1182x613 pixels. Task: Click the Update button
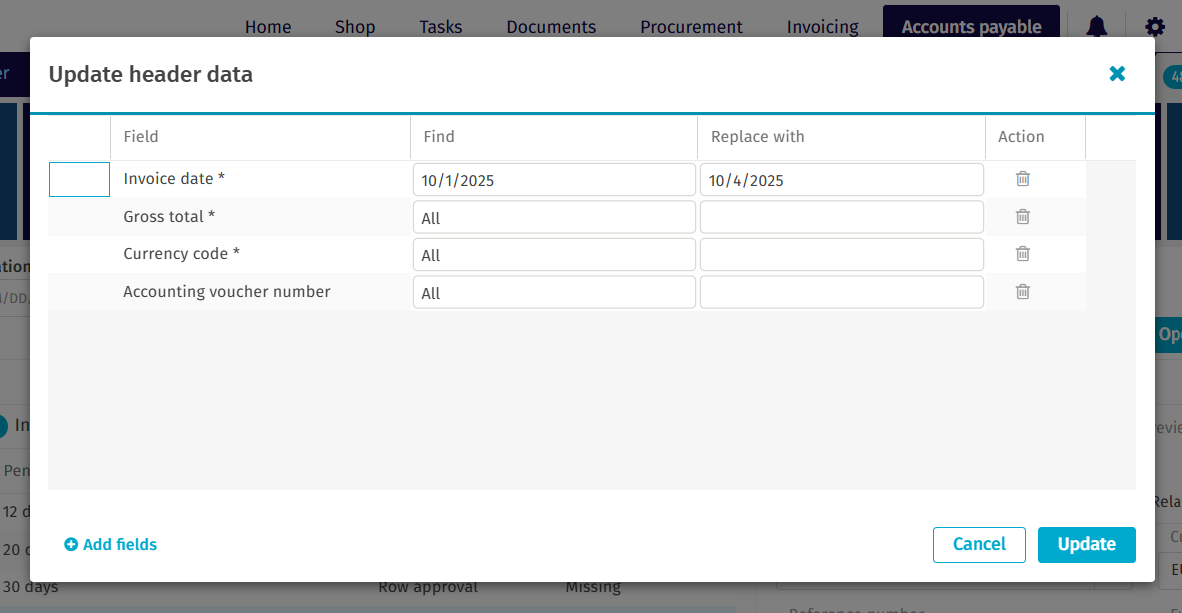click(1086, 544)
